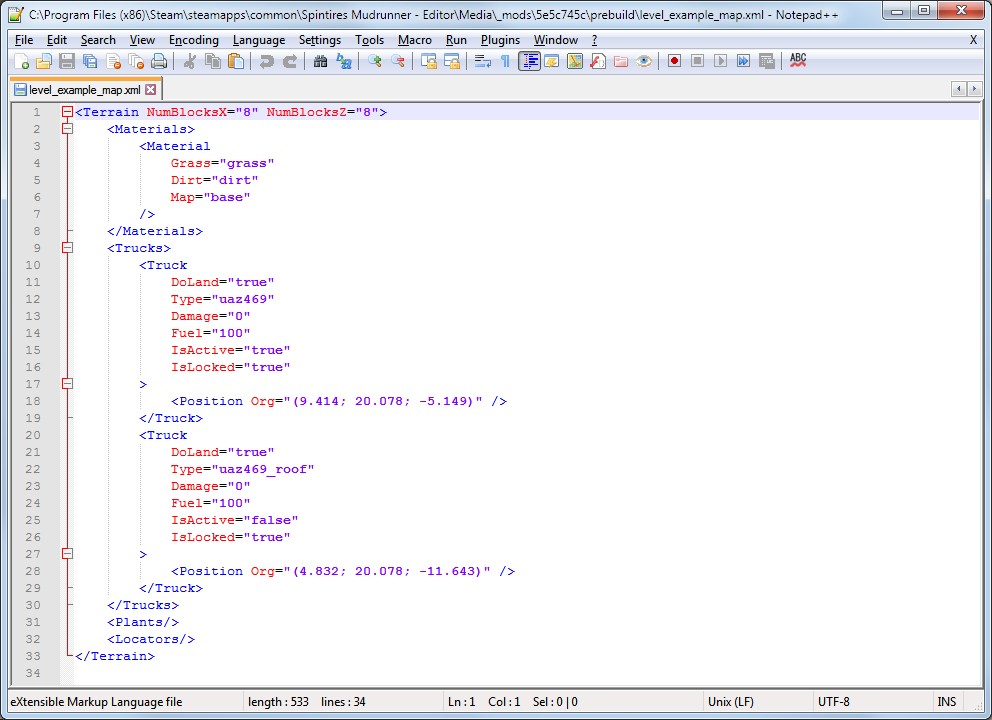Open the View menu
The image size is (992, 720).
tap(142, 40)
